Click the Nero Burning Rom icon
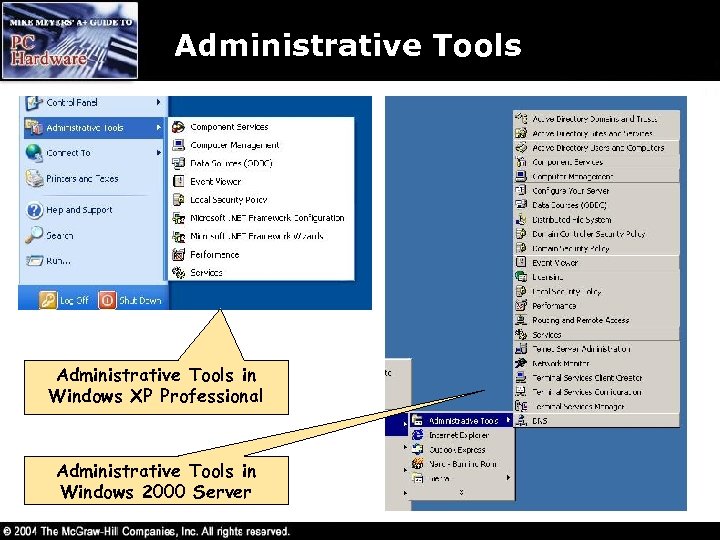 click(x=417, y=464)
